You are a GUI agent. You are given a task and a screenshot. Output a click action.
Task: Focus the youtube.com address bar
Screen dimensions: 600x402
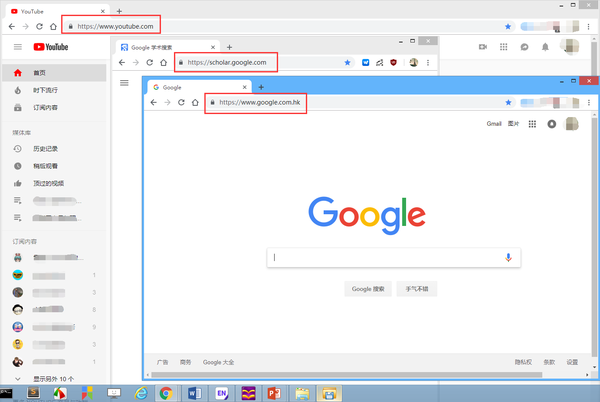[x=289, y=26]
